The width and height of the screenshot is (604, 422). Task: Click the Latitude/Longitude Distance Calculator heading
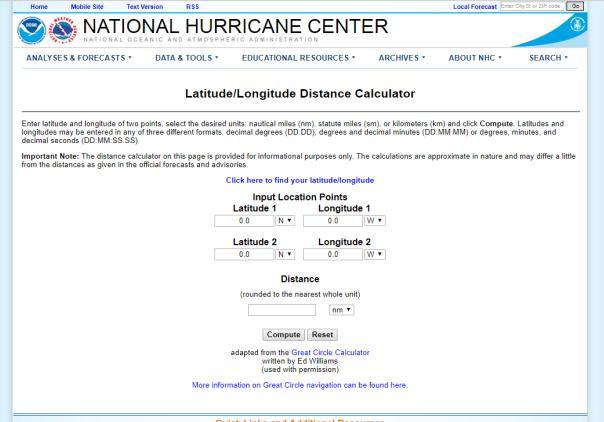click(300, 94)
